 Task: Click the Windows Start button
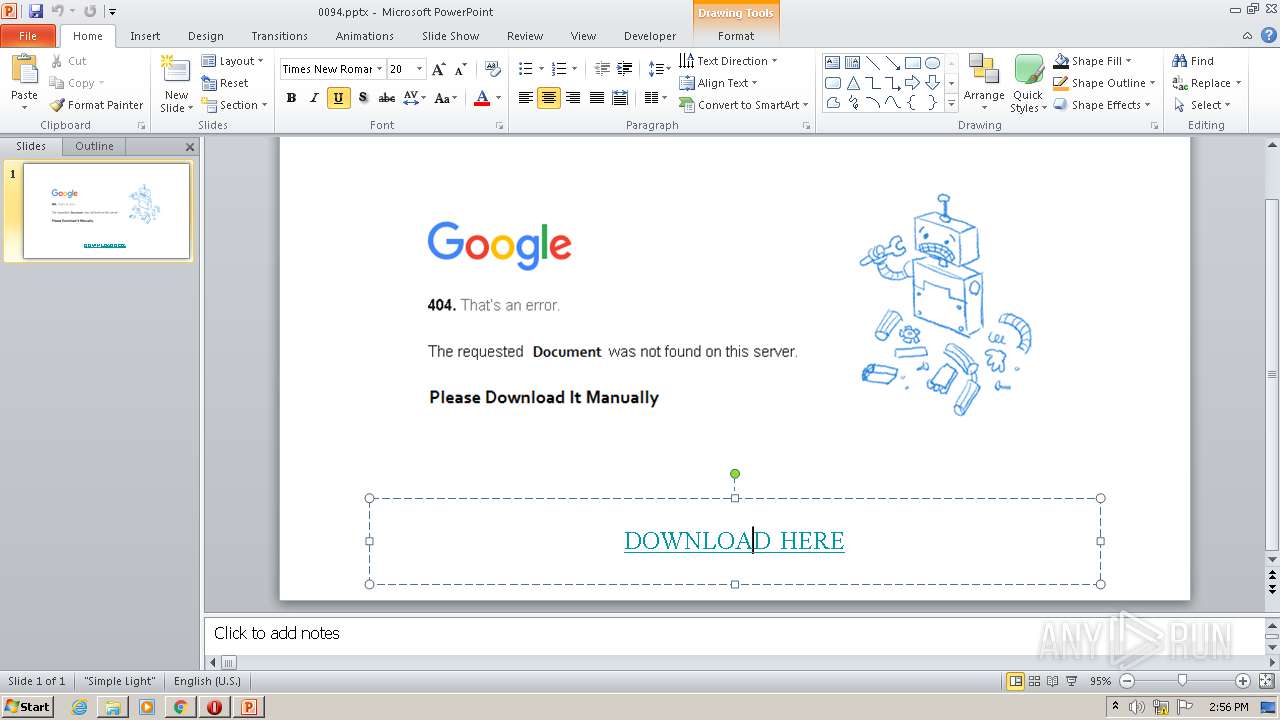[x=28, y=707]
